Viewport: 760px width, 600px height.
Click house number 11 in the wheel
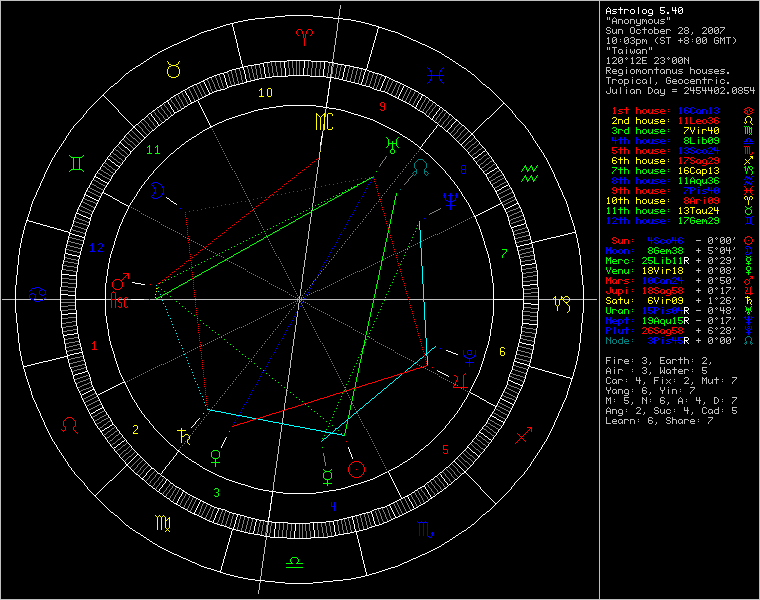(153, 150)
